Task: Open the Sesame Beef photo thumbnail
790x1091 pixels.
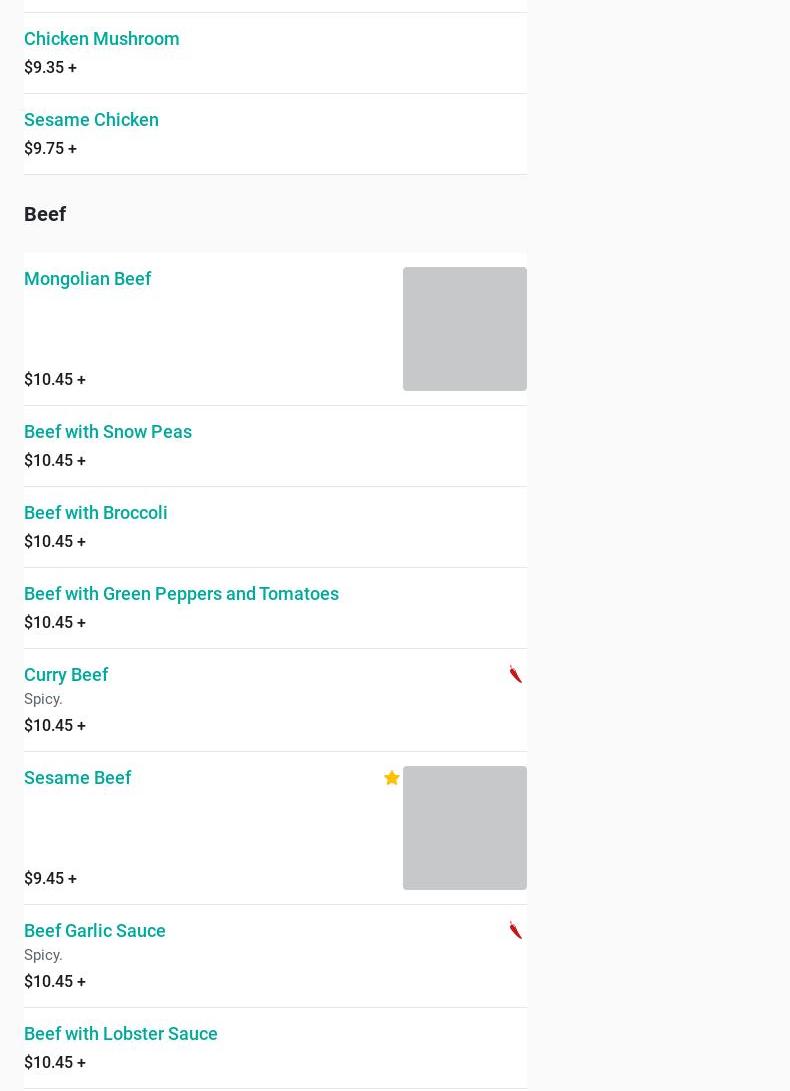Action: point(464,828)
